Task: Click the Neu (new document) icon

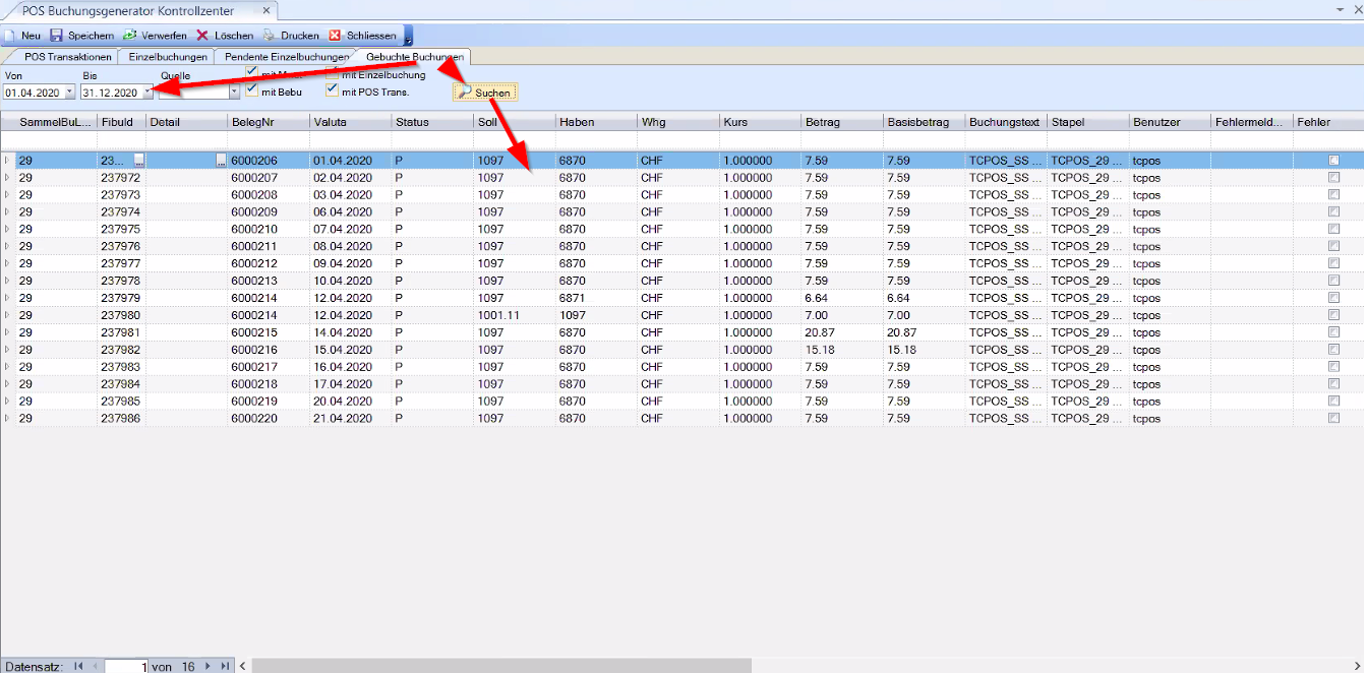Action: [x=9, y=35]
